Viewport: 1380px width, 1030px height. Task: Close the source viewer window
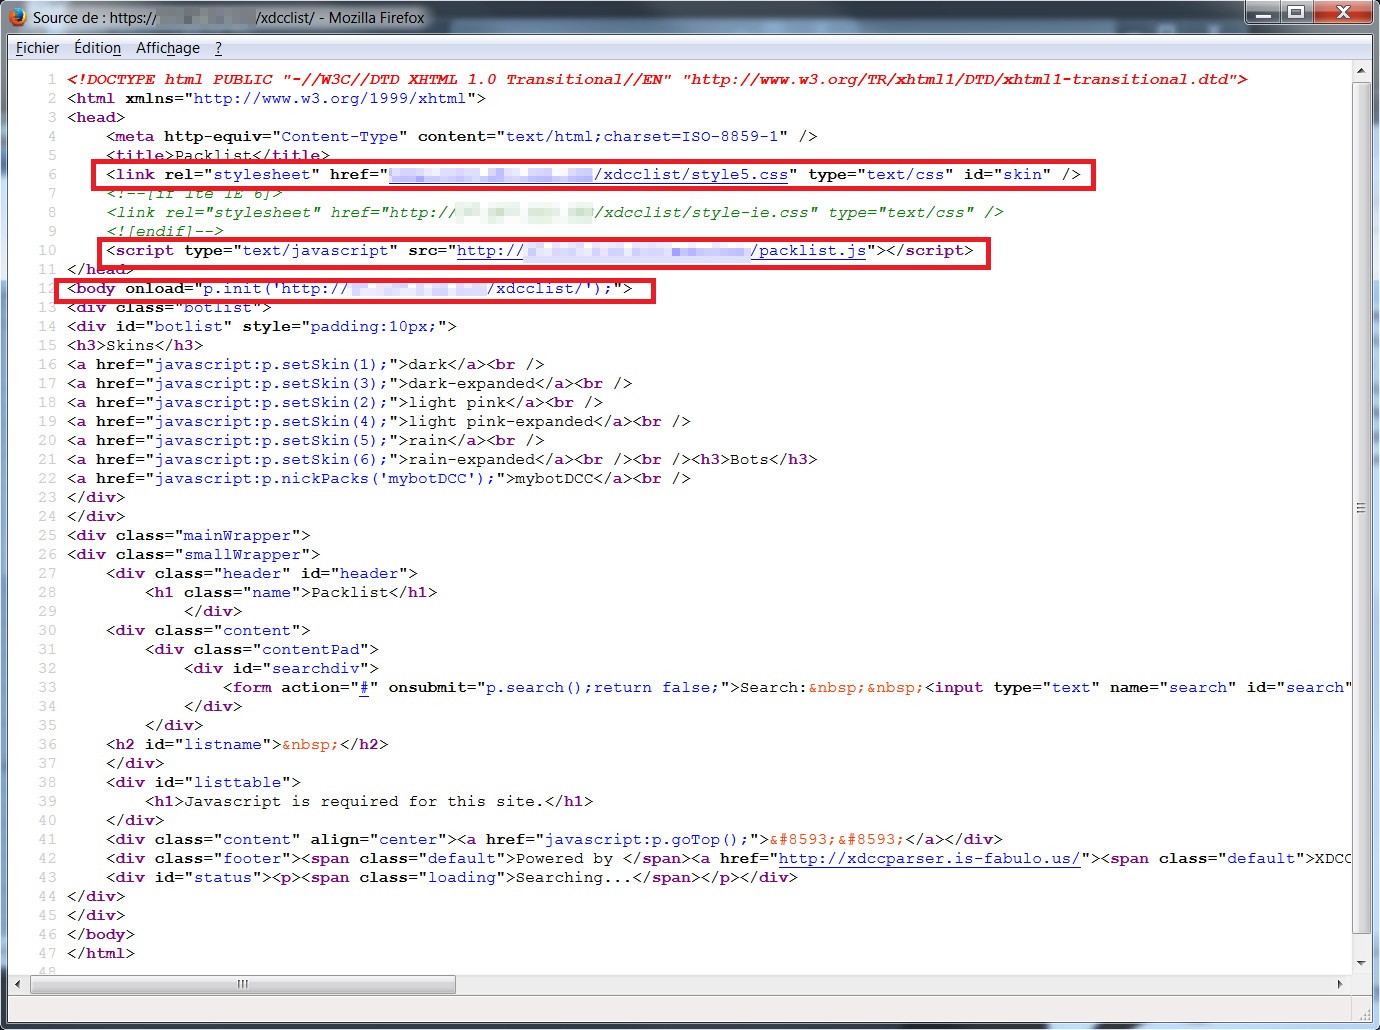tap(1342, 13)
